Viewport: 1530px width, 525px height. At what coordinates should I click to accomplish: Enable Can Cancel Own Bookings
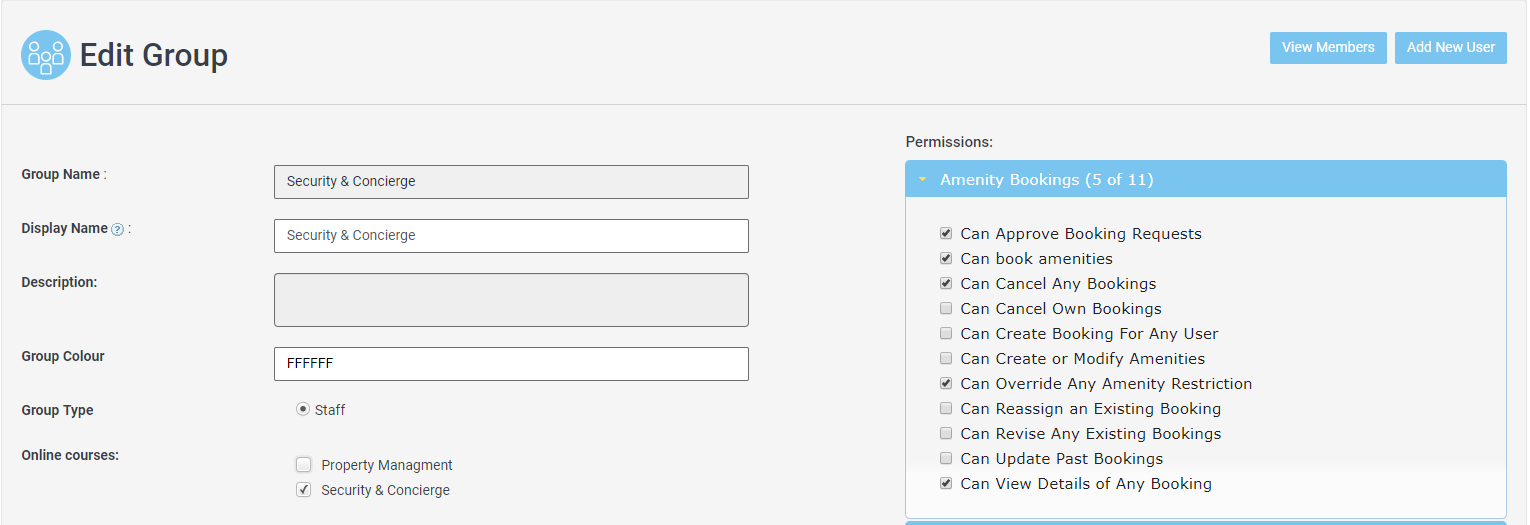[x=946, y=309]
